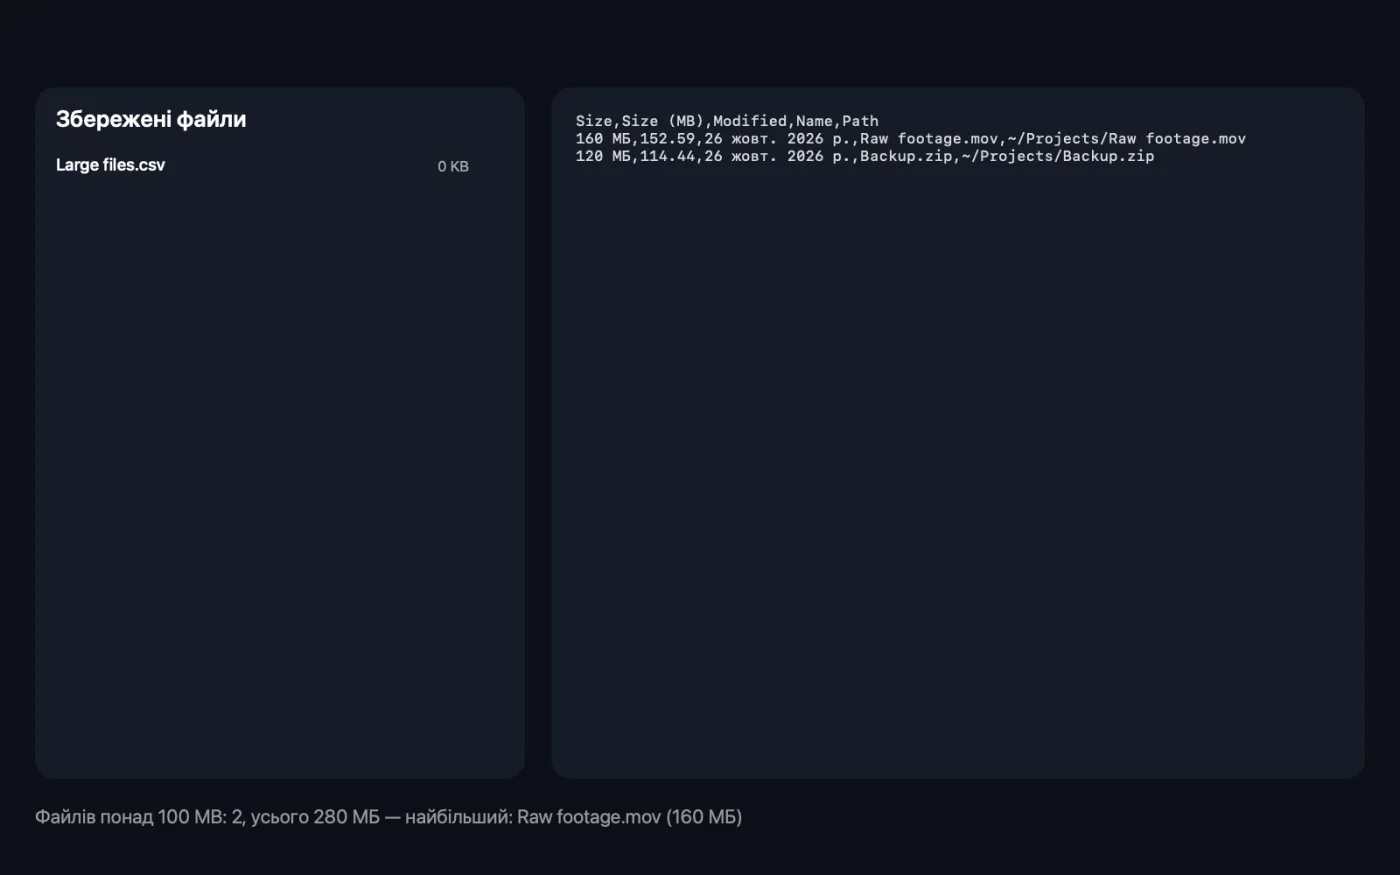Click the status summary about files over 100 MB

(388, 817)
